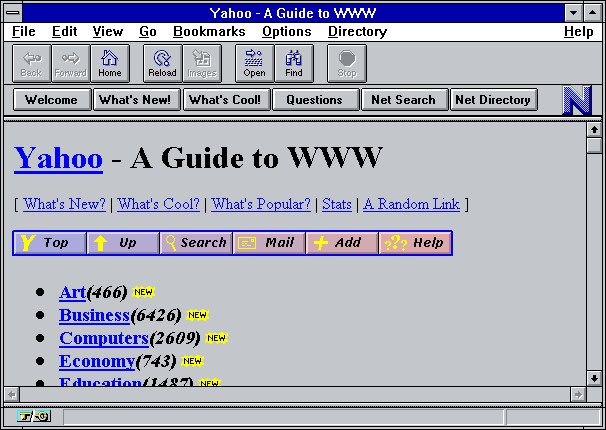Click the What's Cool! directory button

(x=226, y=100)
